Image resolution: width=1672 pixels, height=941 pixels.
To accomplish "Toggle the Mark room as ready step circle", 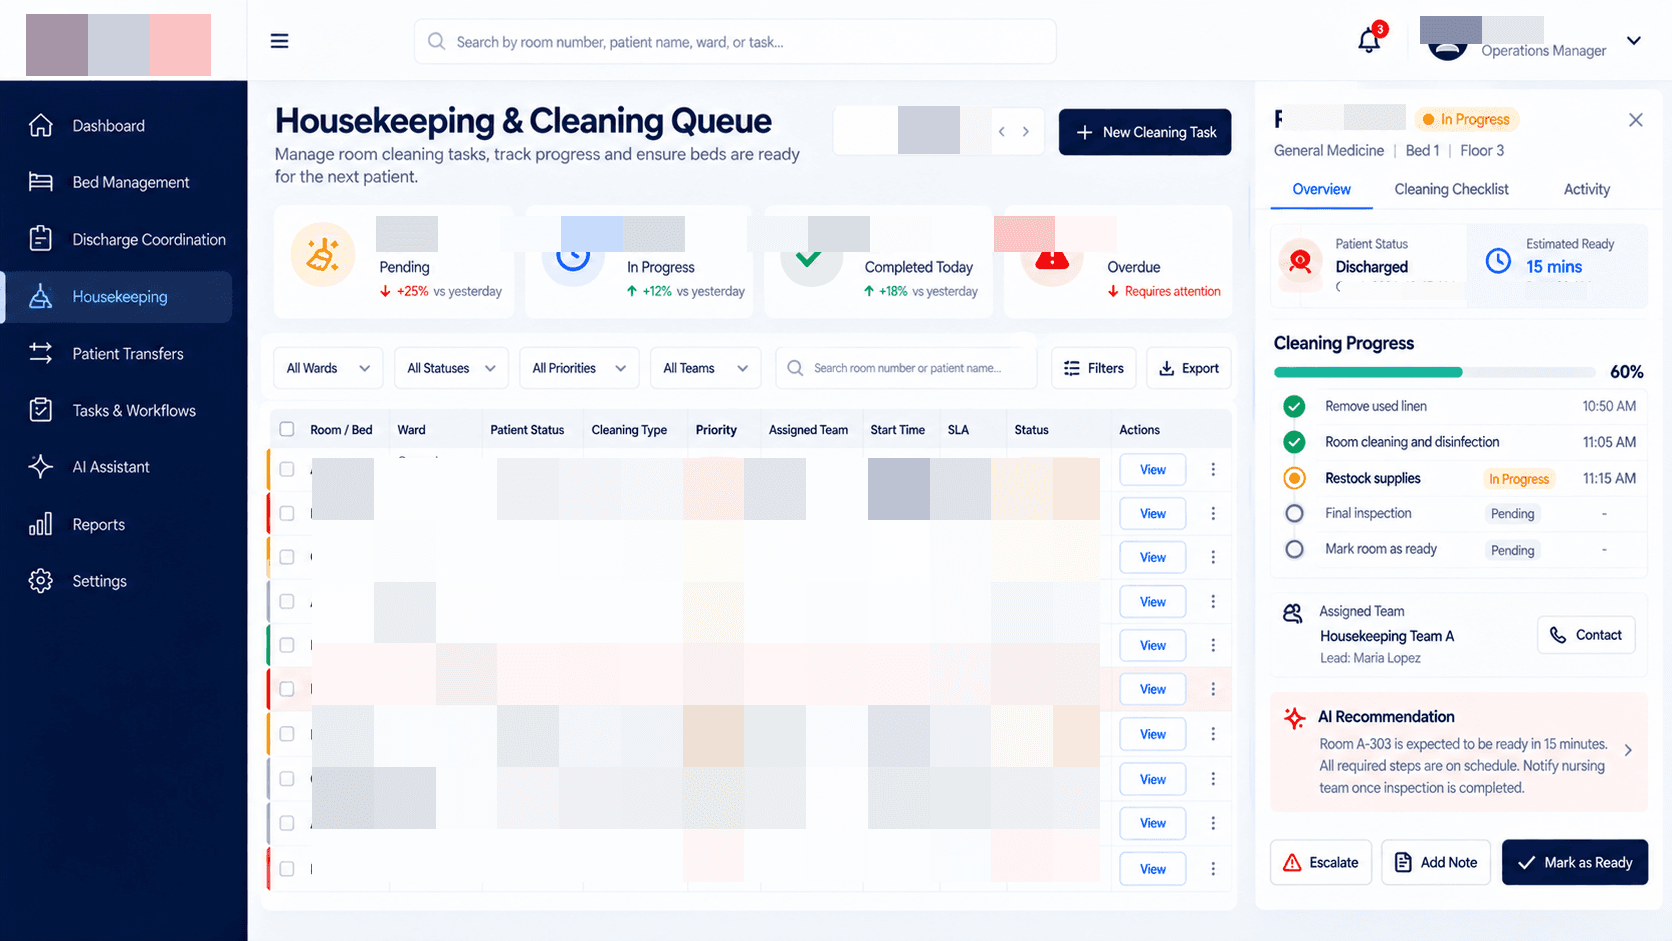I will [x=1294, y=549].
